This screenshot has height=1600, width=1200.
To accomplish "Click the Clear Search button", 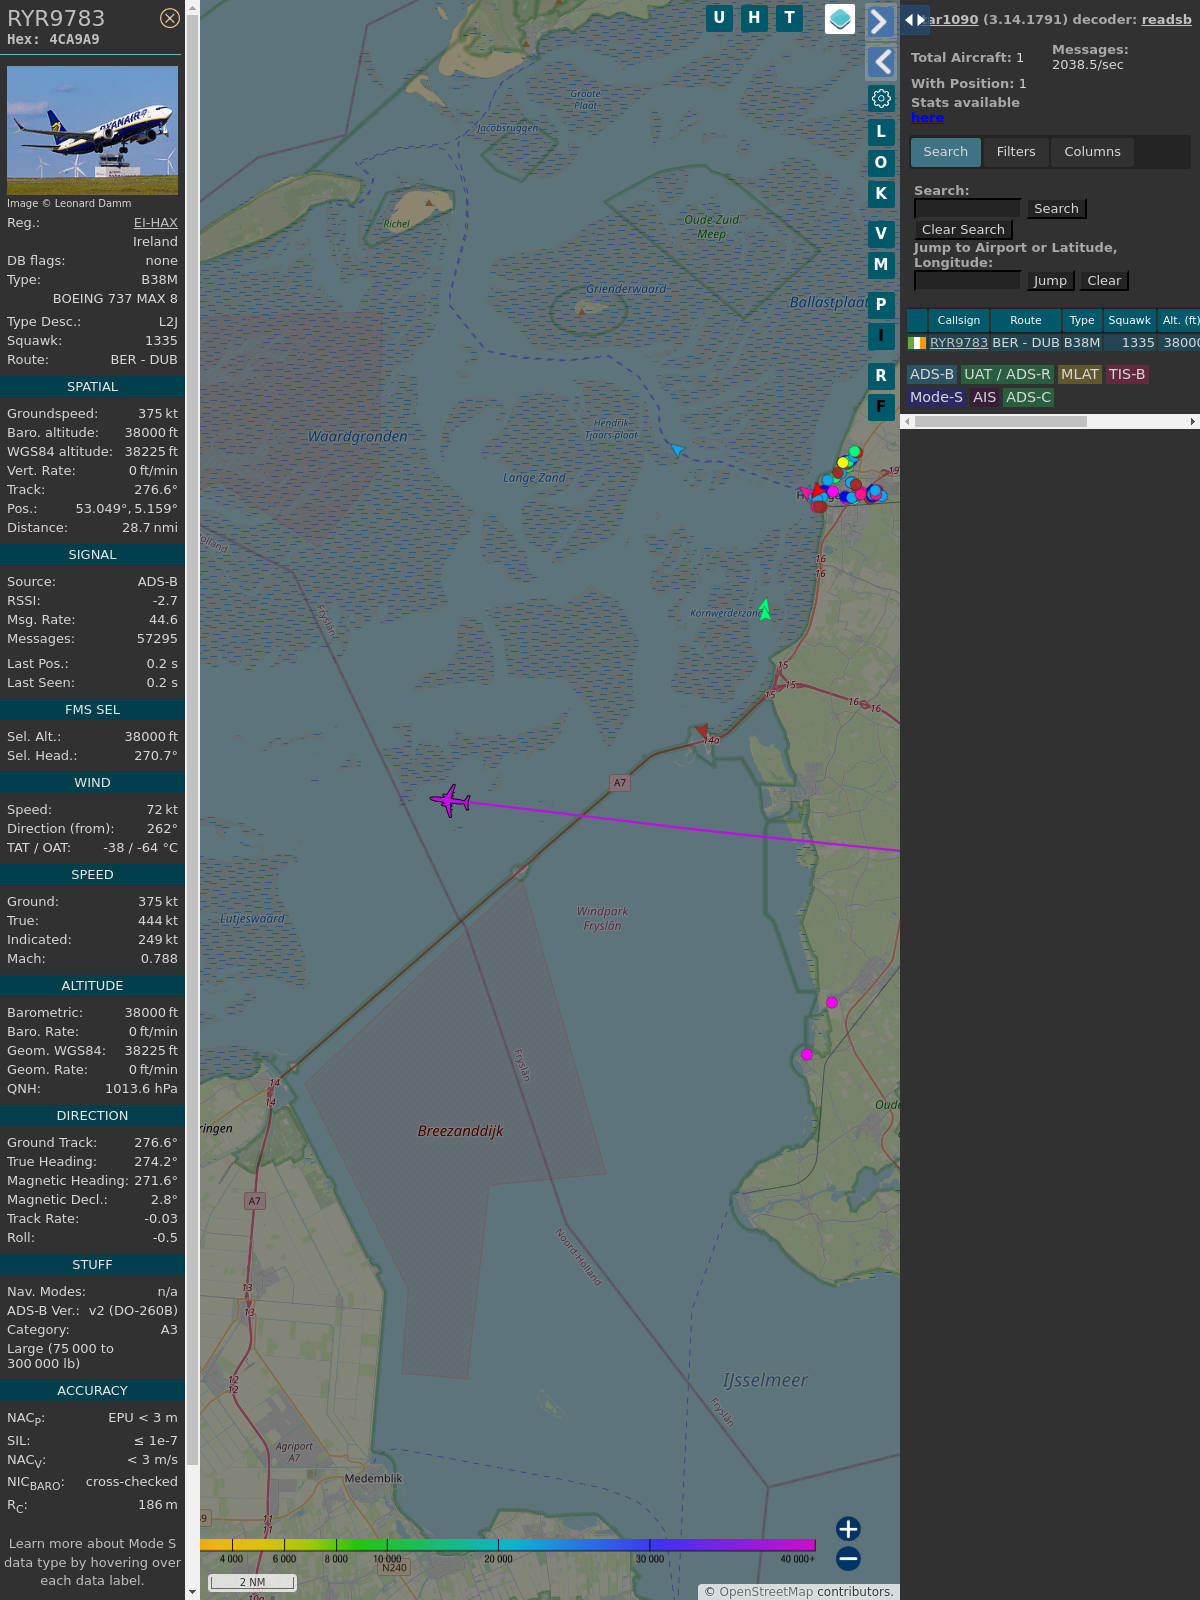I will [963, 229].
